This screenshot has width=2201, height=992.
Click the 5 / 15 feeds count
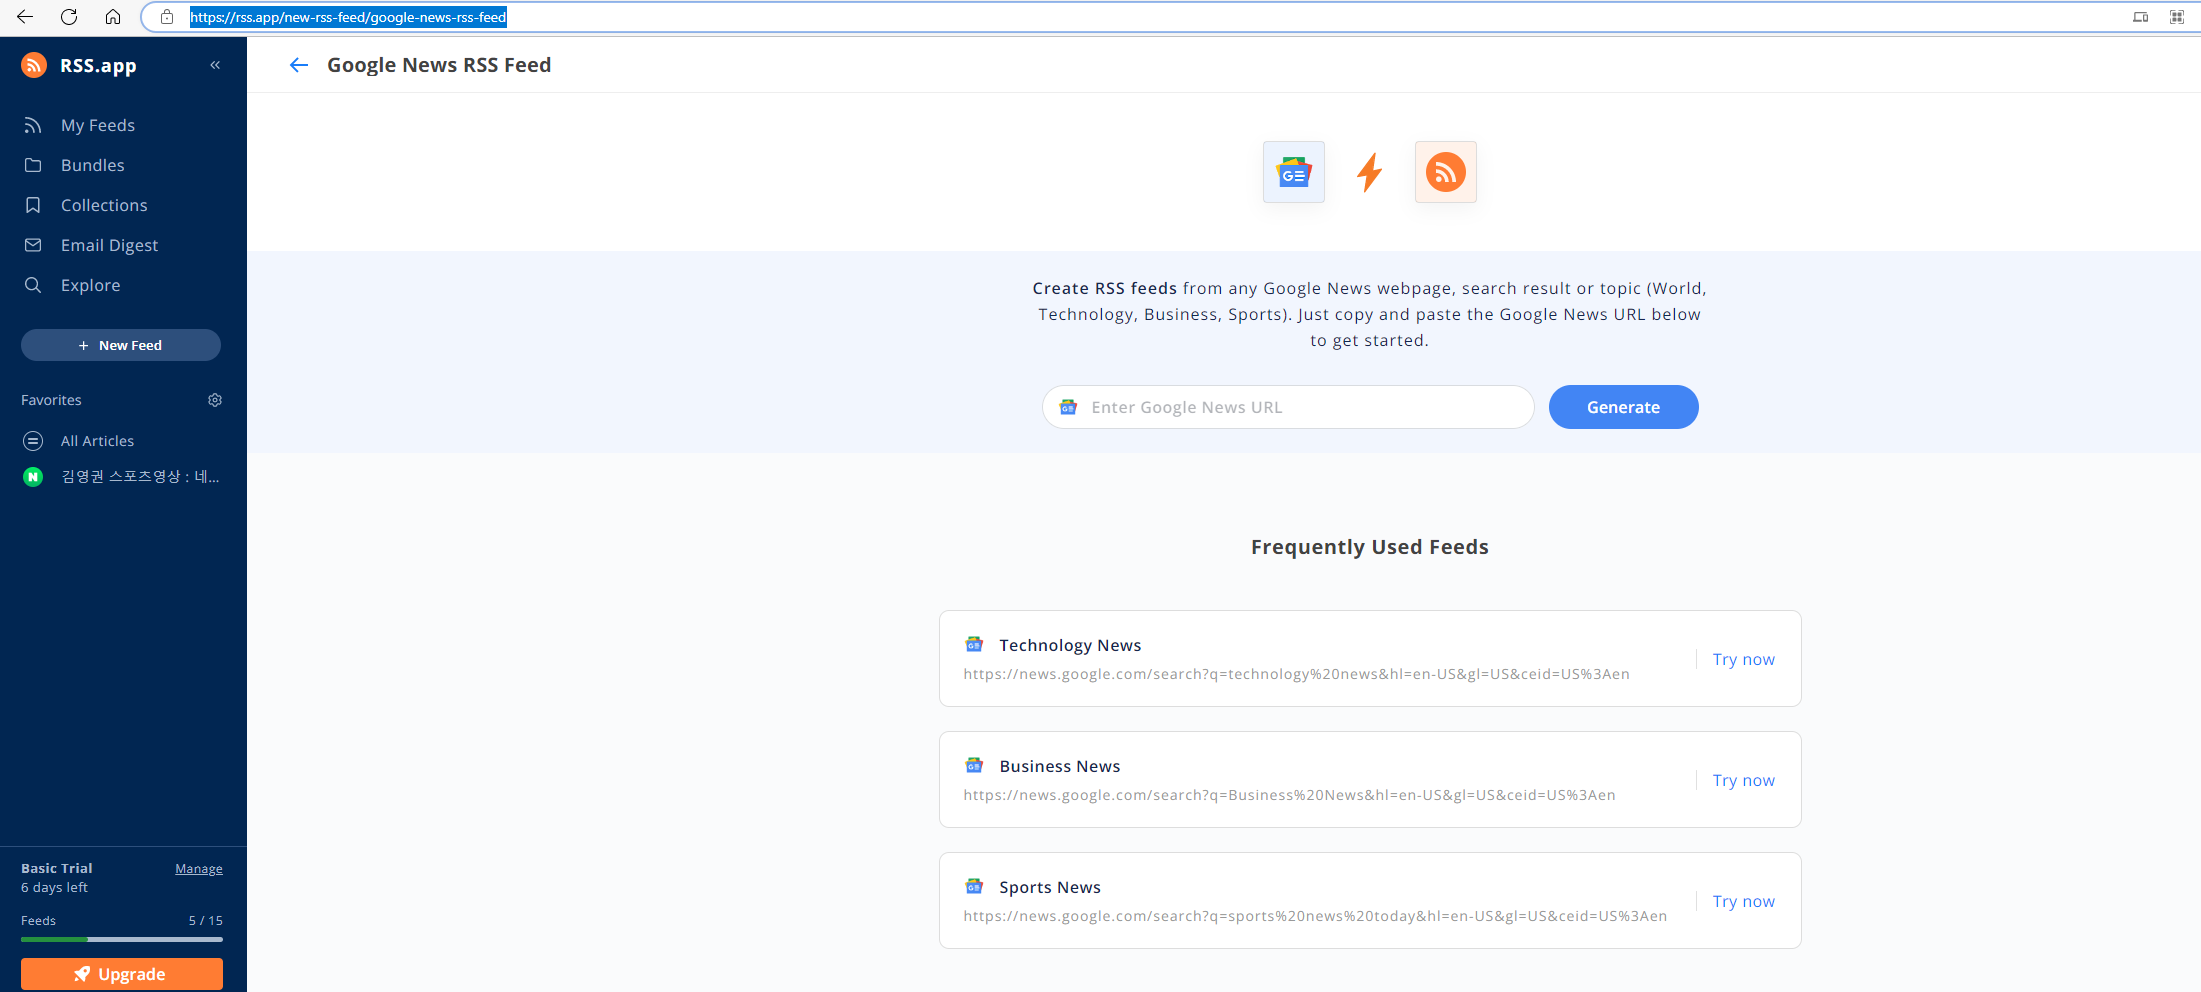click(205, 920)
